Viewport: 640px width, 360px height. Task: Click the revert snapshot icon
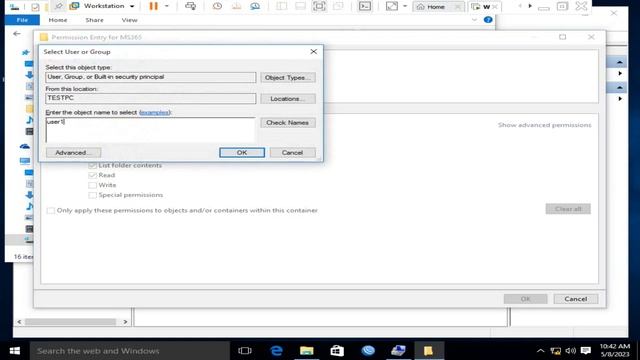pyautogui.click(x=236, y=6)
